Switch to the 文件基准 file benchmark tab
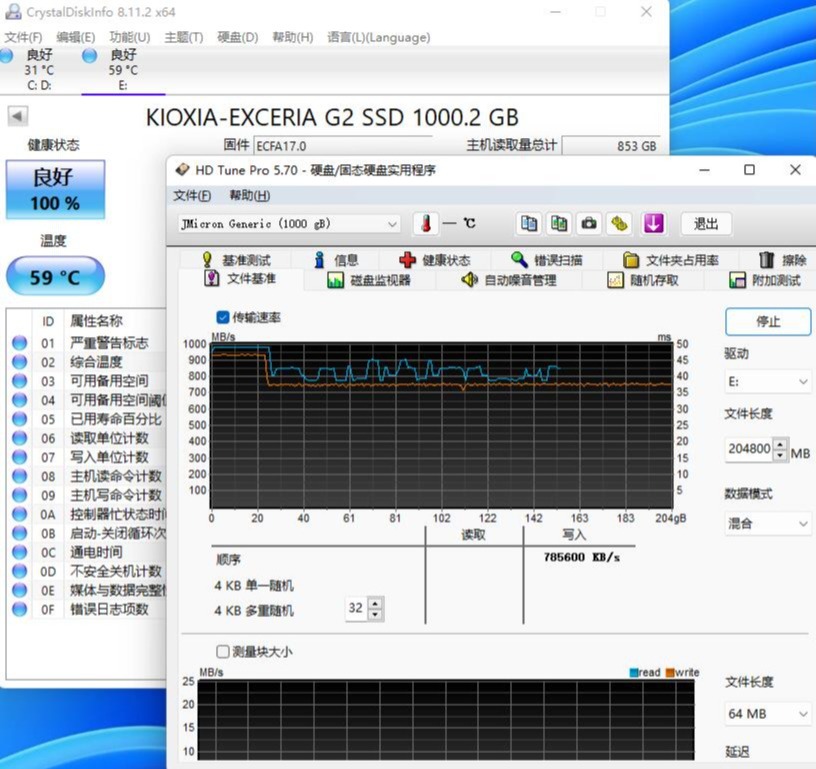This screenshot has height=769, width=816. [239, 279]
